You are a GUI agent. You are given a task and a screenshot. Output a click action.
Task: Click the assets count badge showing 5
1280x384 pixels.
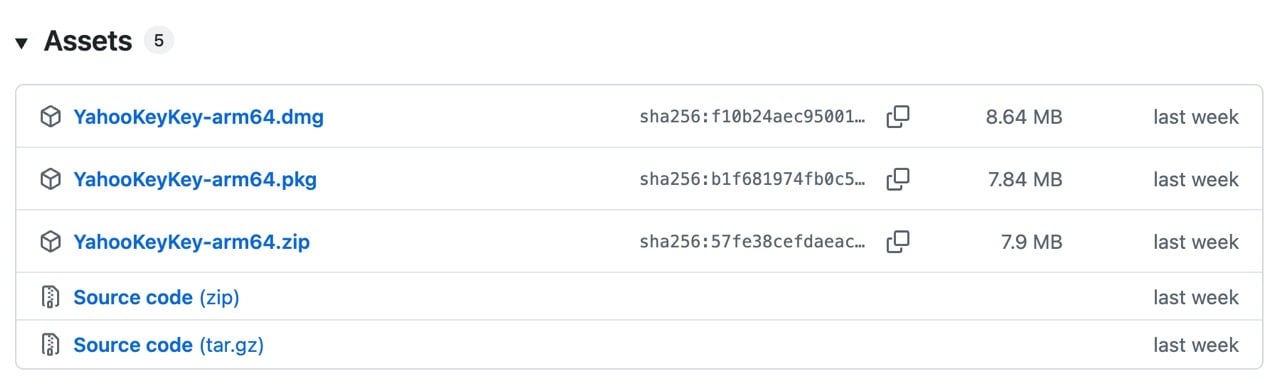pos(159,41)
